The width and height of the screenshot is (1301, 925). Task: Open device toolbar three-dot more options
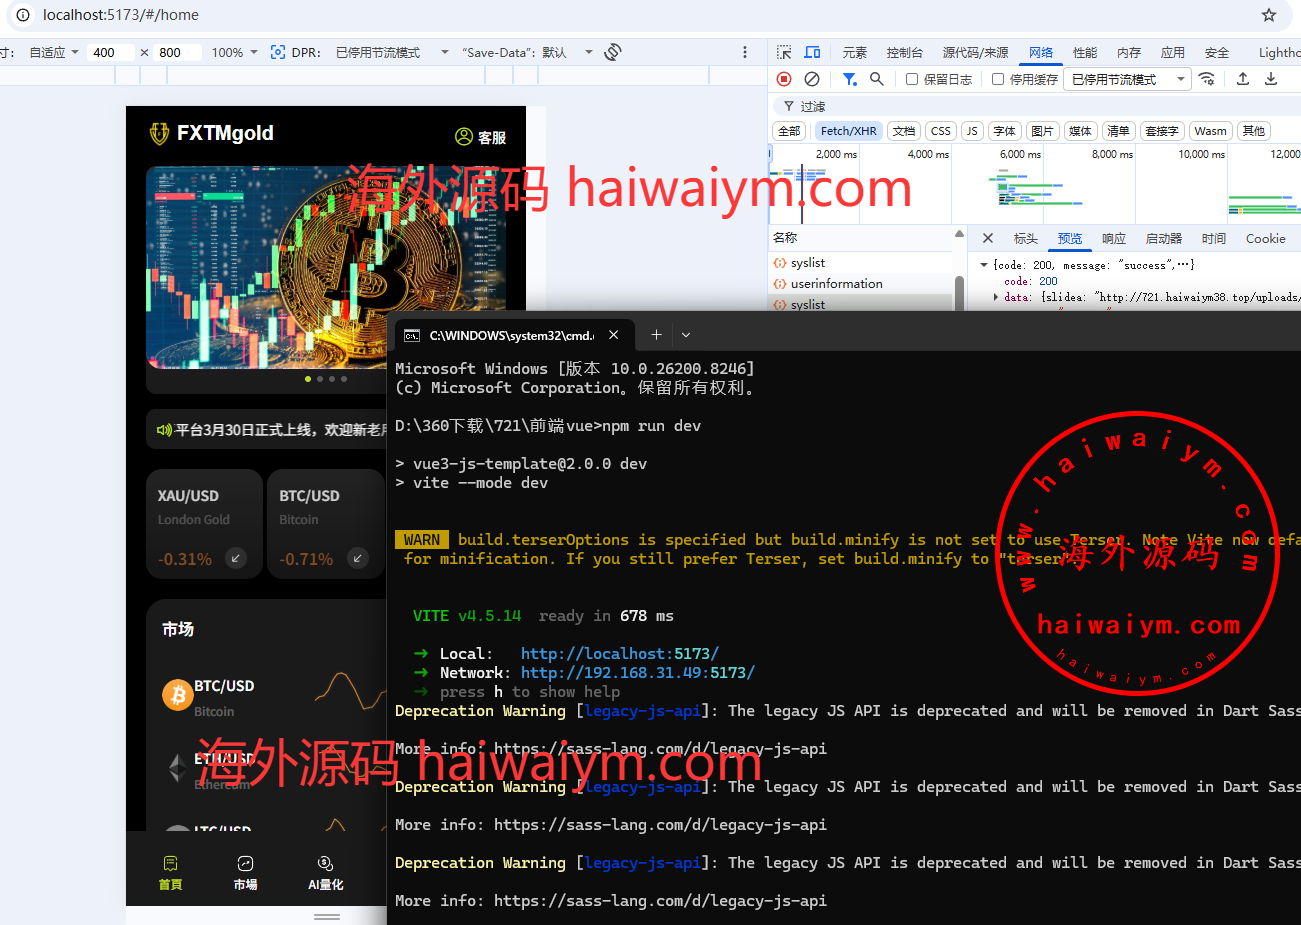[x=745, y=52]
